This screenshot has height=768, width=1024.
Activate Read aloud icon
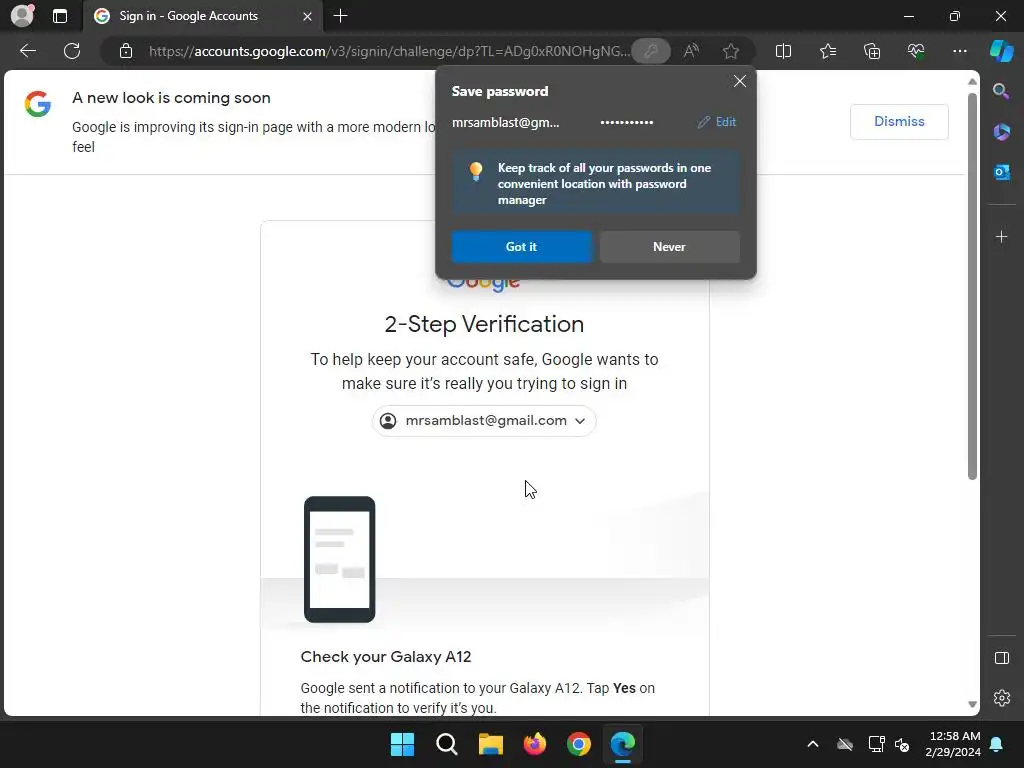pyautogui.click(x=691, y=51)
